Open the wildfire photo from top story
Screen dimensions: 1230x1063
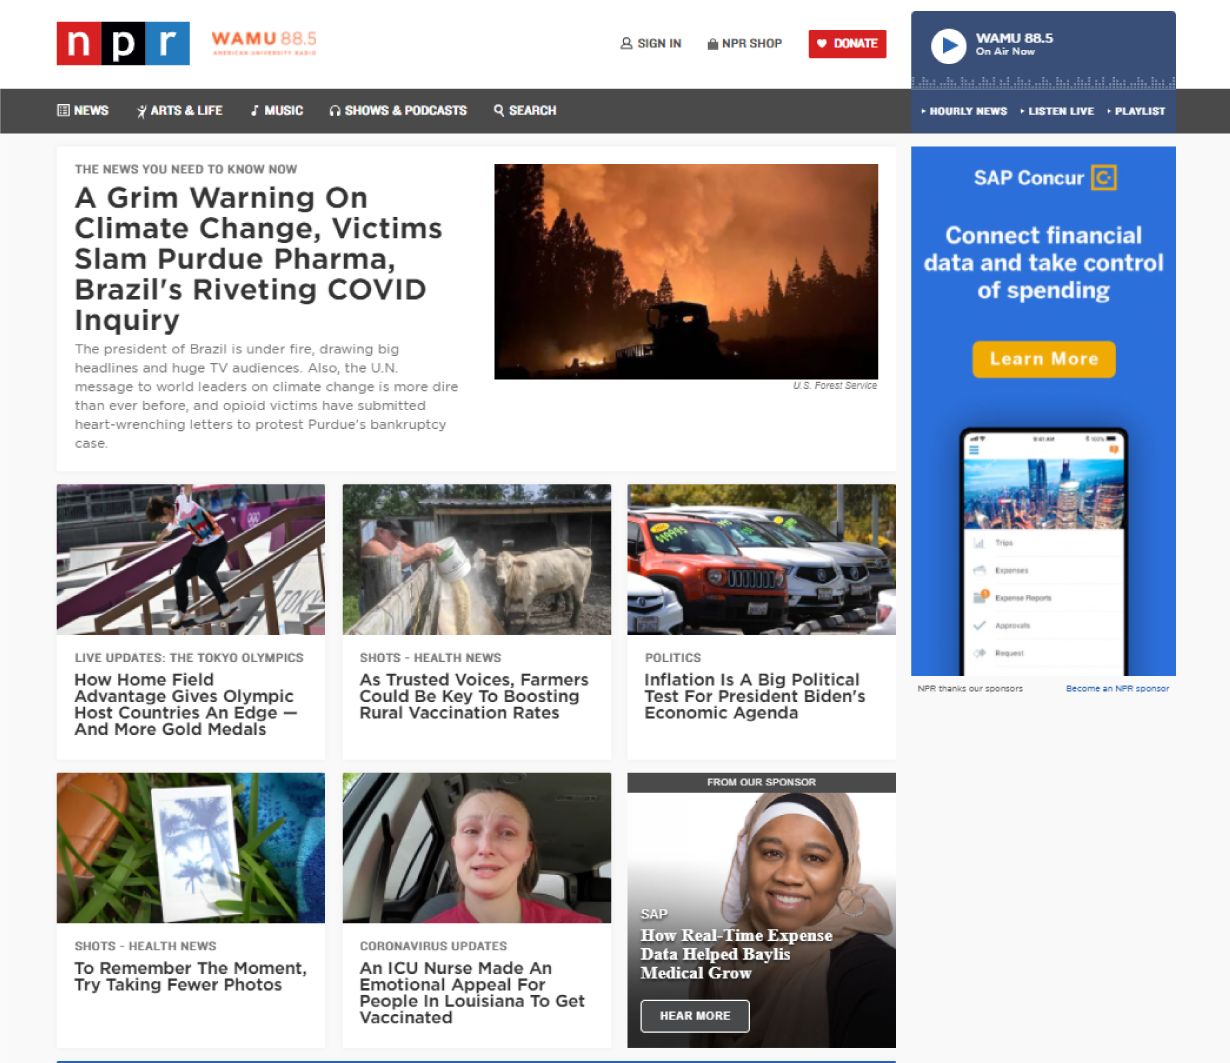tap(686, 271)
